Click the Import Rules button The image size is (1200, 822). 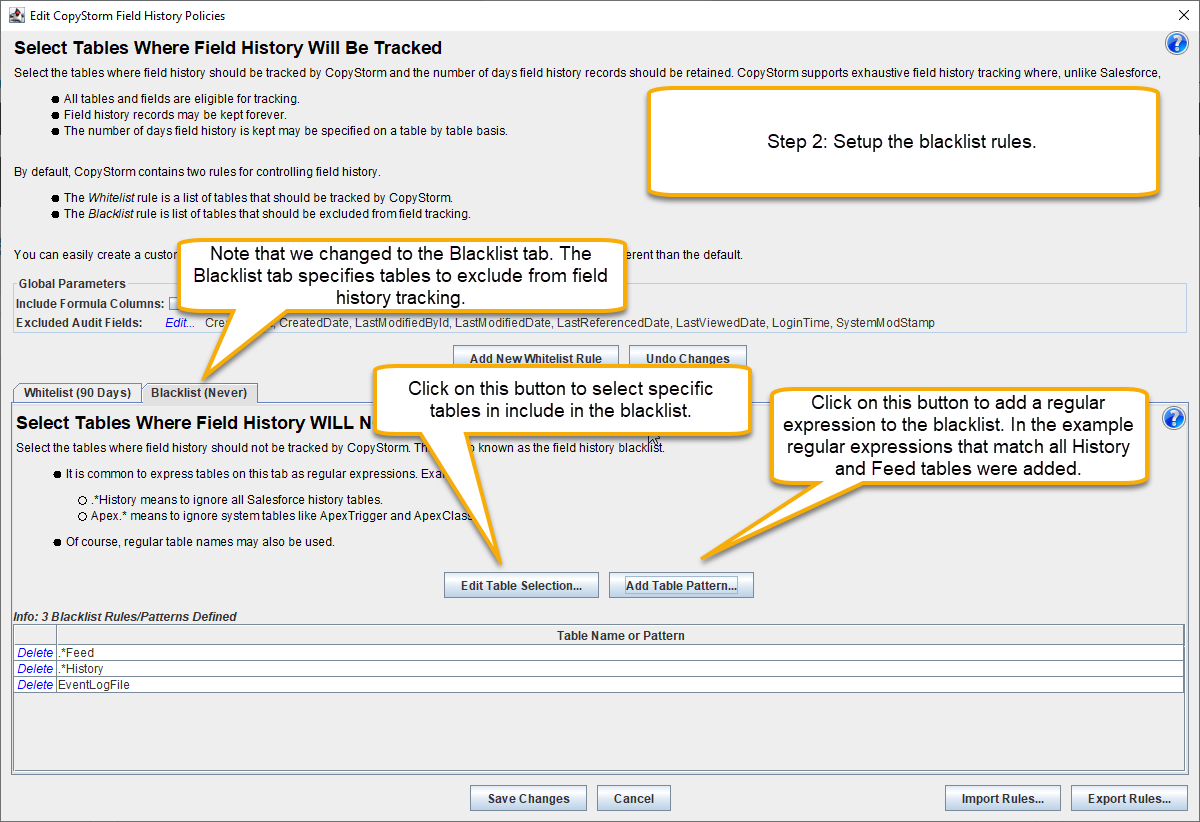[1002, 798]
